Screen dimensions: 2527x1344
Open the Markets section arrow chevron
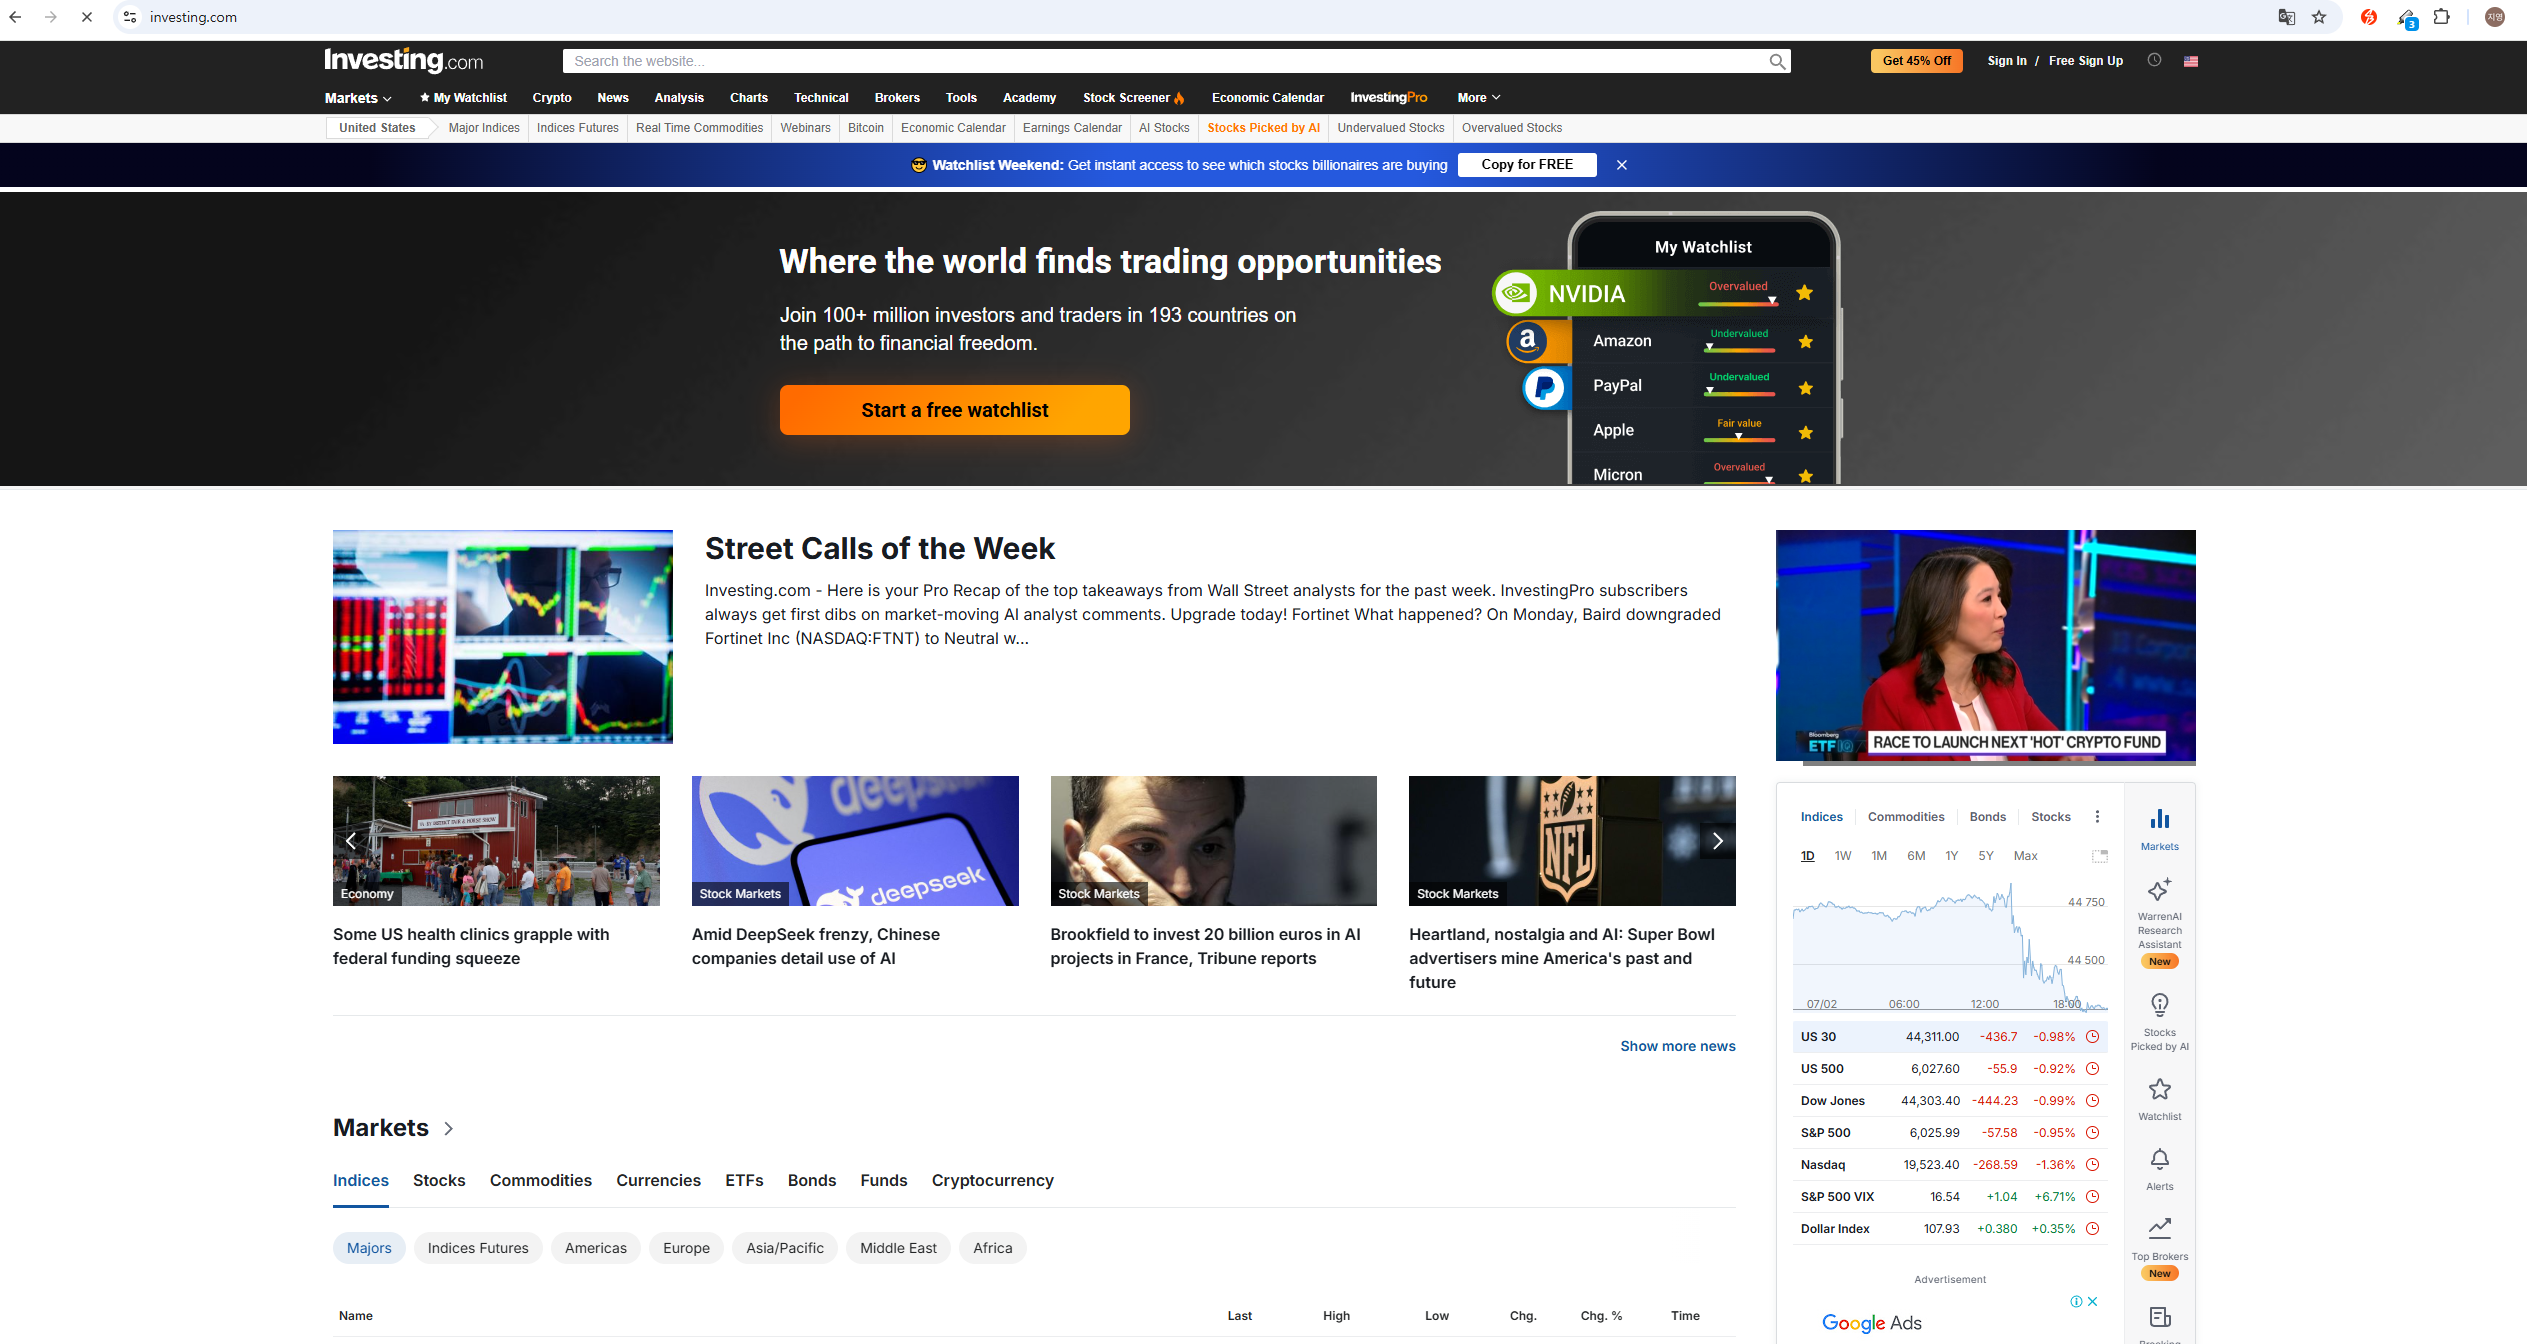click(x=449, y=1128)
